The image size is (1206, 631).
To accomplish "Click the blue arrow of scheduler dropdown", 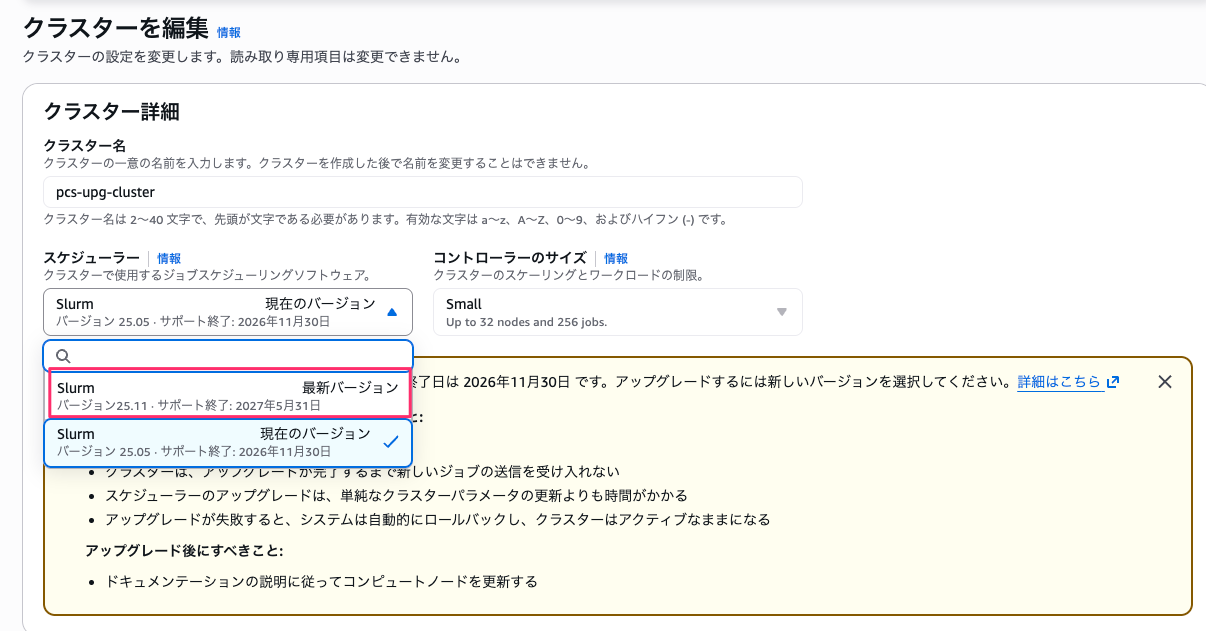I will [x=392, y=312].
